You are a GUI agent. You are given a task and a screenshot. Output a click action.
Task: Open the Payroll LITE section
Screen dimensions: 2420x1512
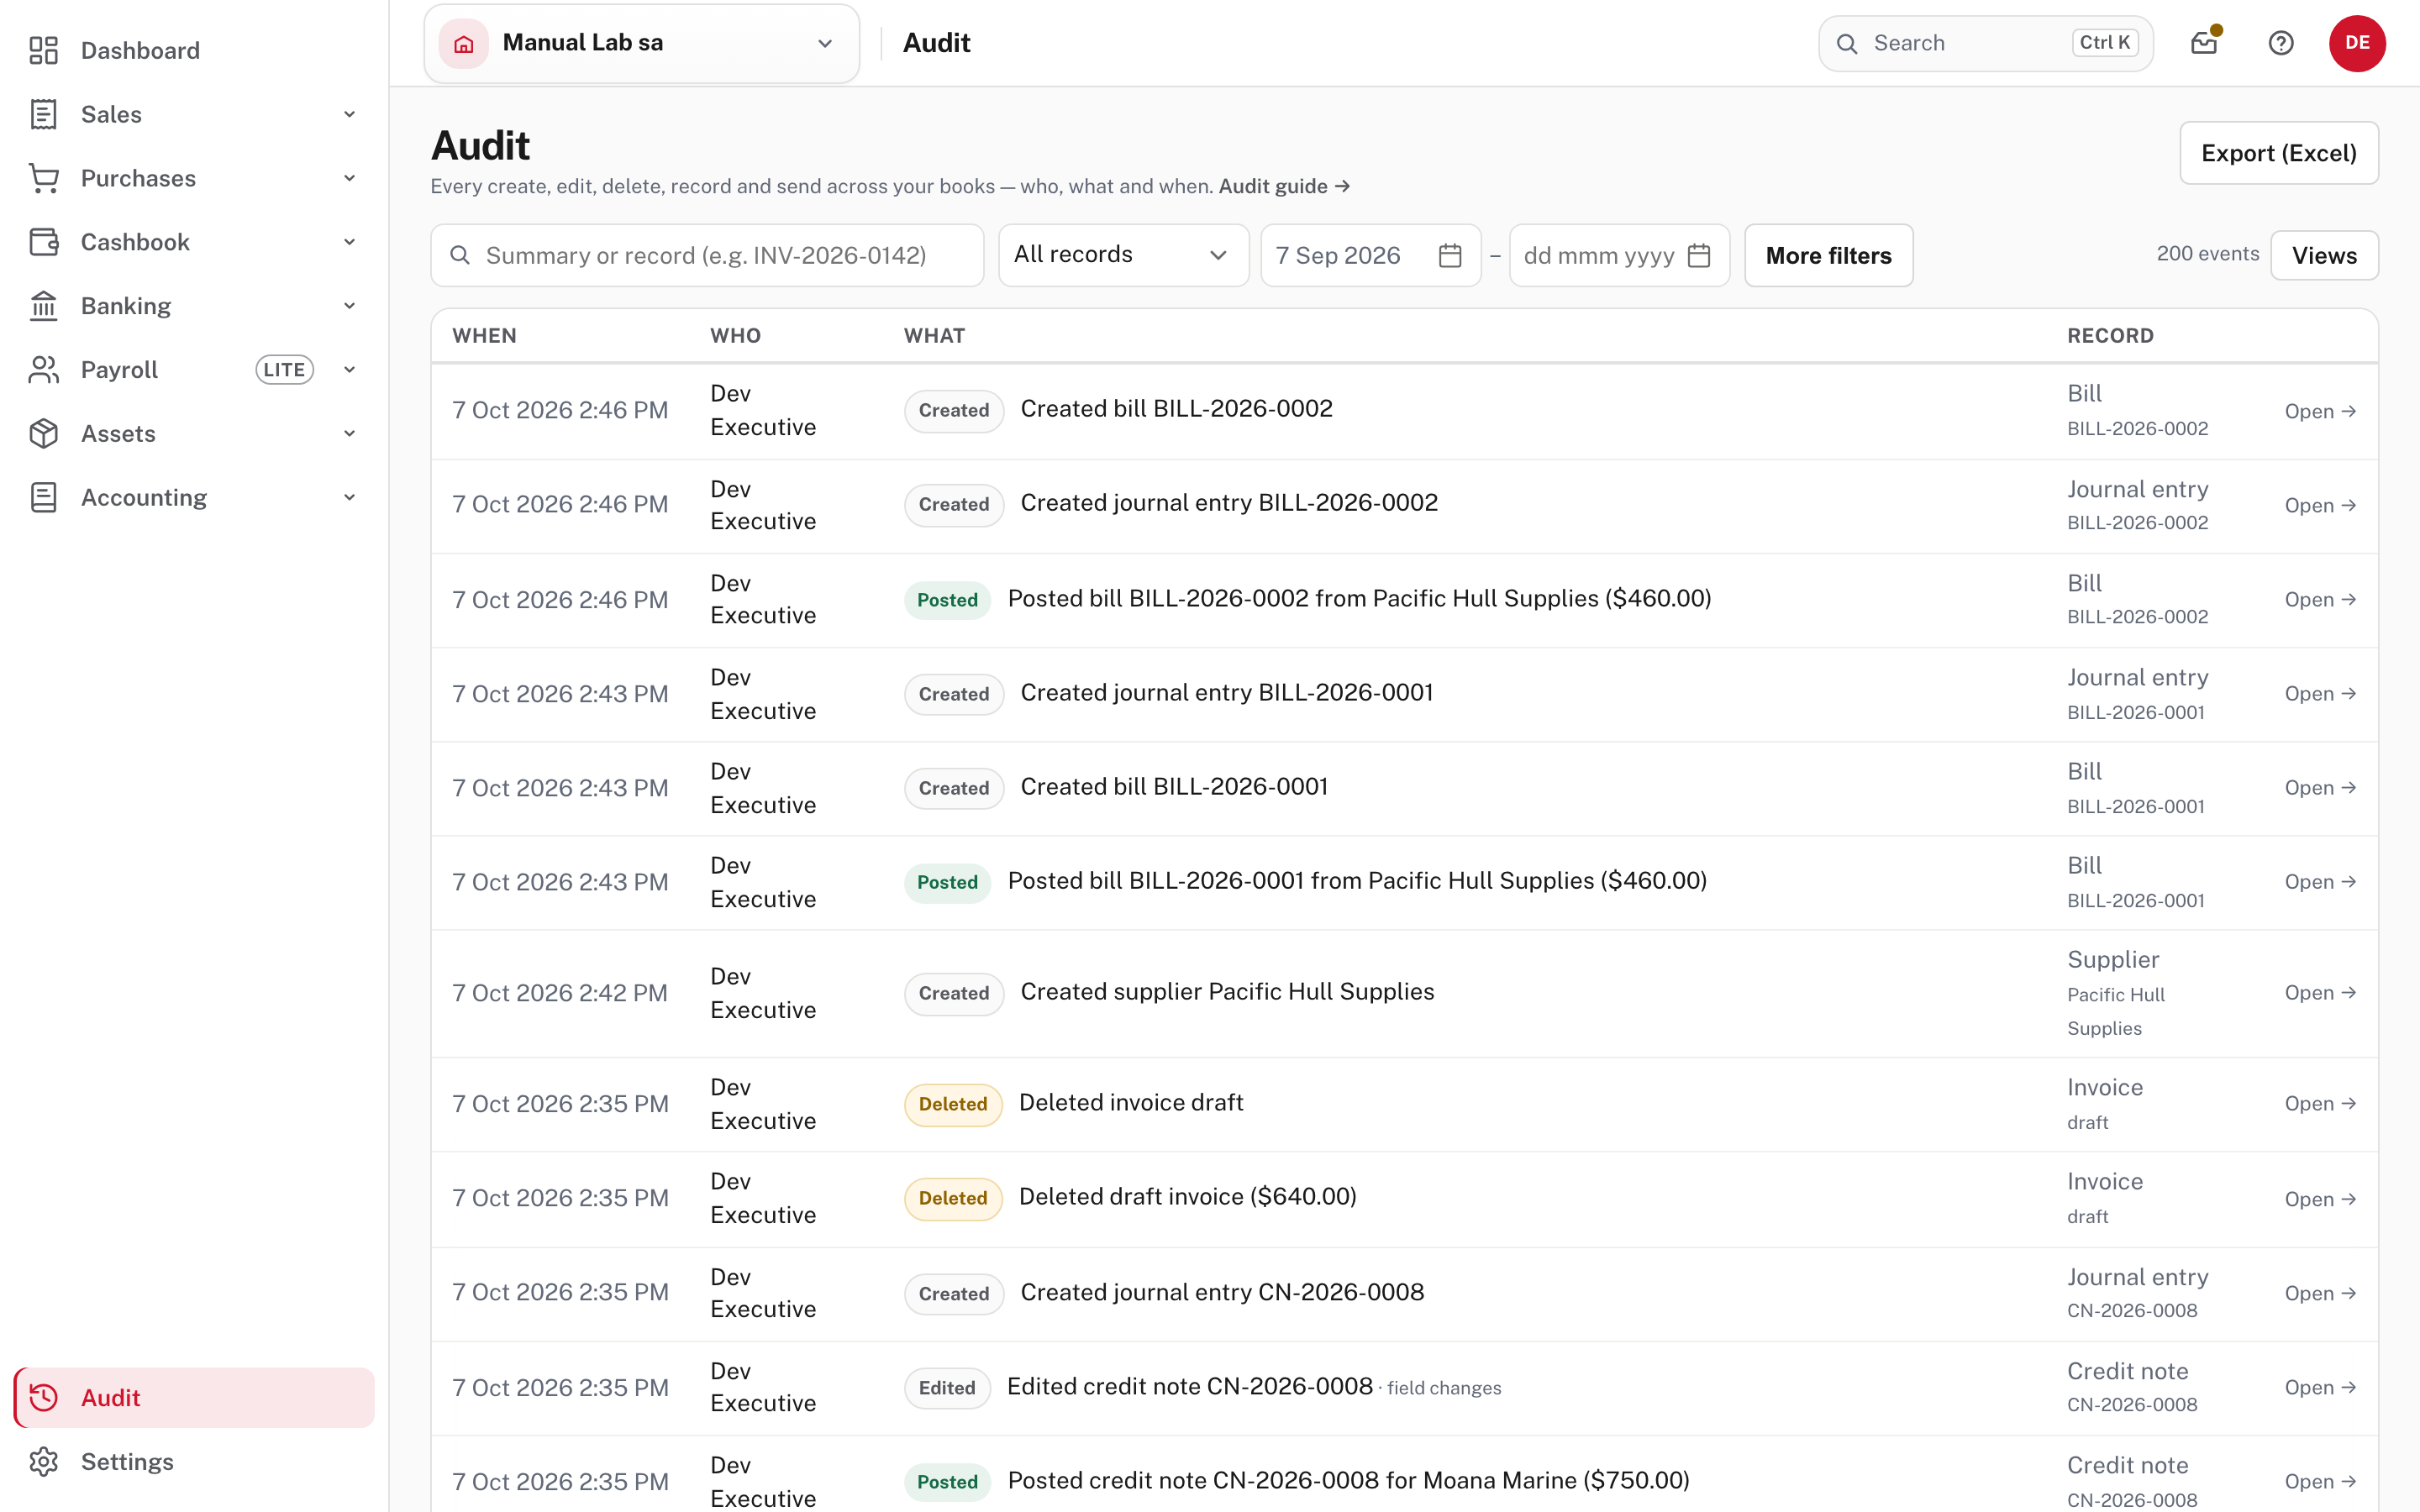[x=194, y=370]
